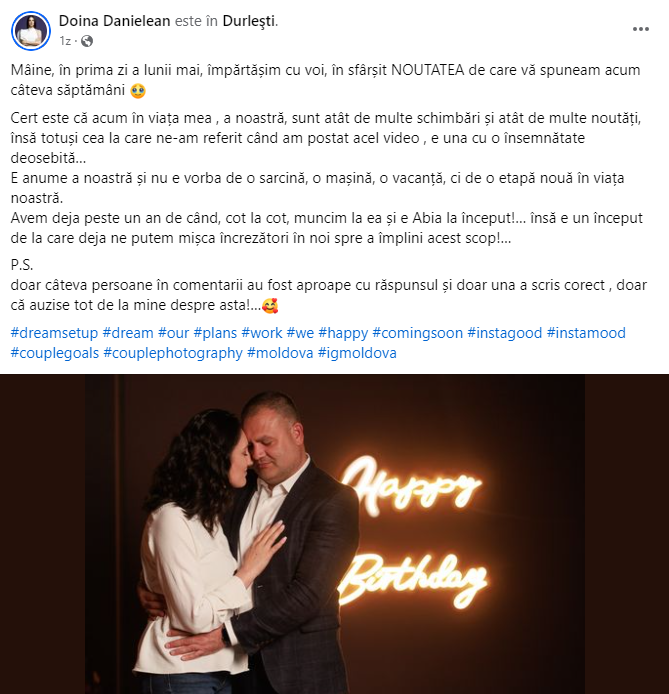
Task: Open the #plans hashtag
Action: (215, 333)
